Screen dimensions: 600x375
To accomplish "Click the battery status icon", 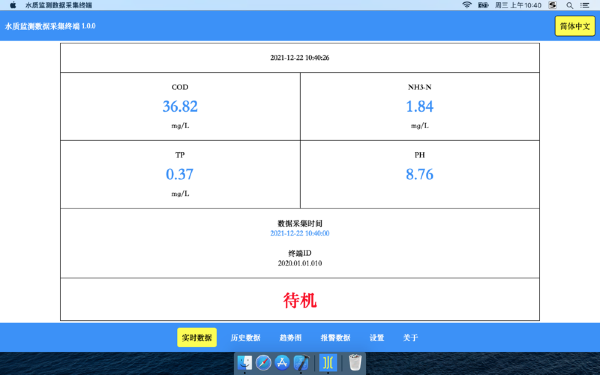I will [x=483, y=5].
